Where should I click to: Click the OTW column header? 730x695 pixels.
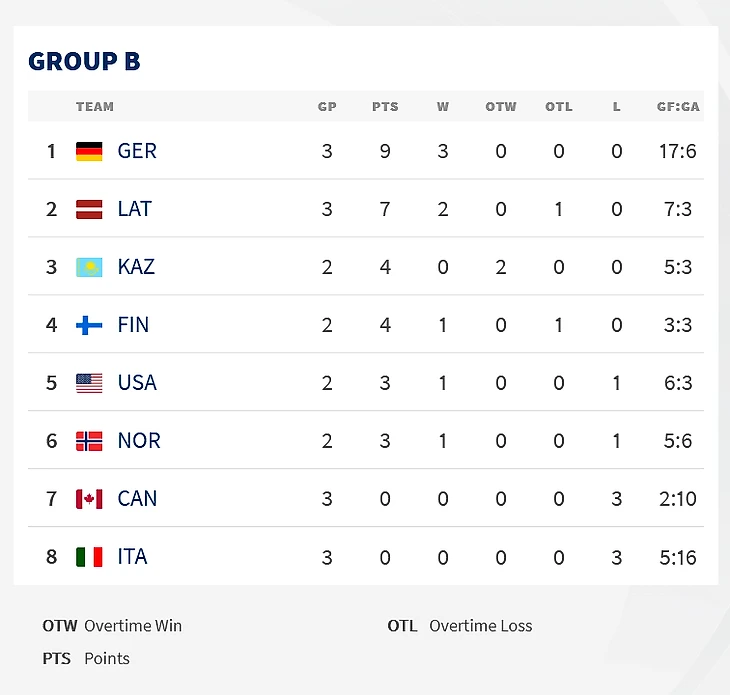click(501, 106)
